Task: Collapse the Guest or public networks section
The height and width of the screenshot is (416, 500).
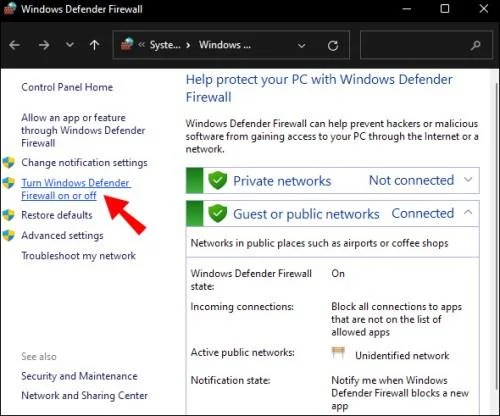Action: click(468, 212)
